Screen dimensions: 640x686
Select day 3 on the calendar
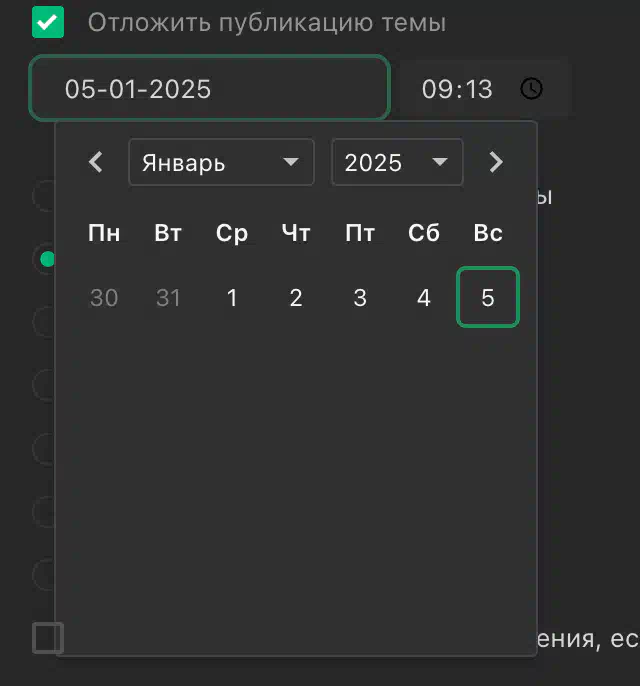pos(360,298)
